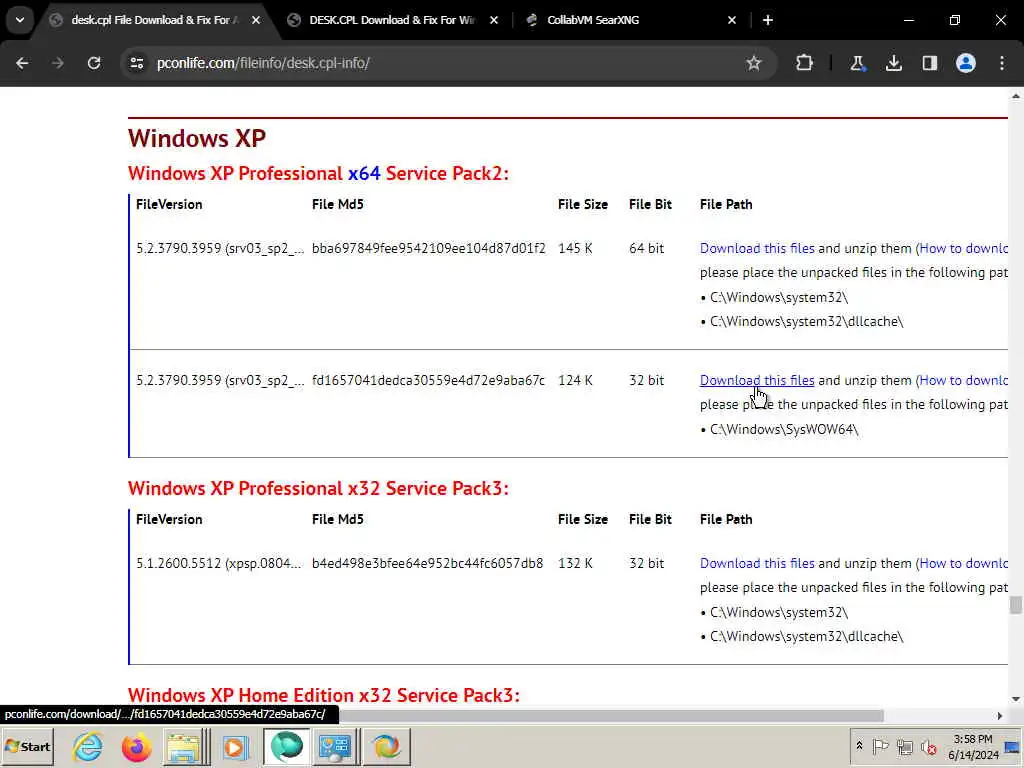Open Windows Media Player on taskbar
This screenshot has height=768, width=1024.
[235, 746]
